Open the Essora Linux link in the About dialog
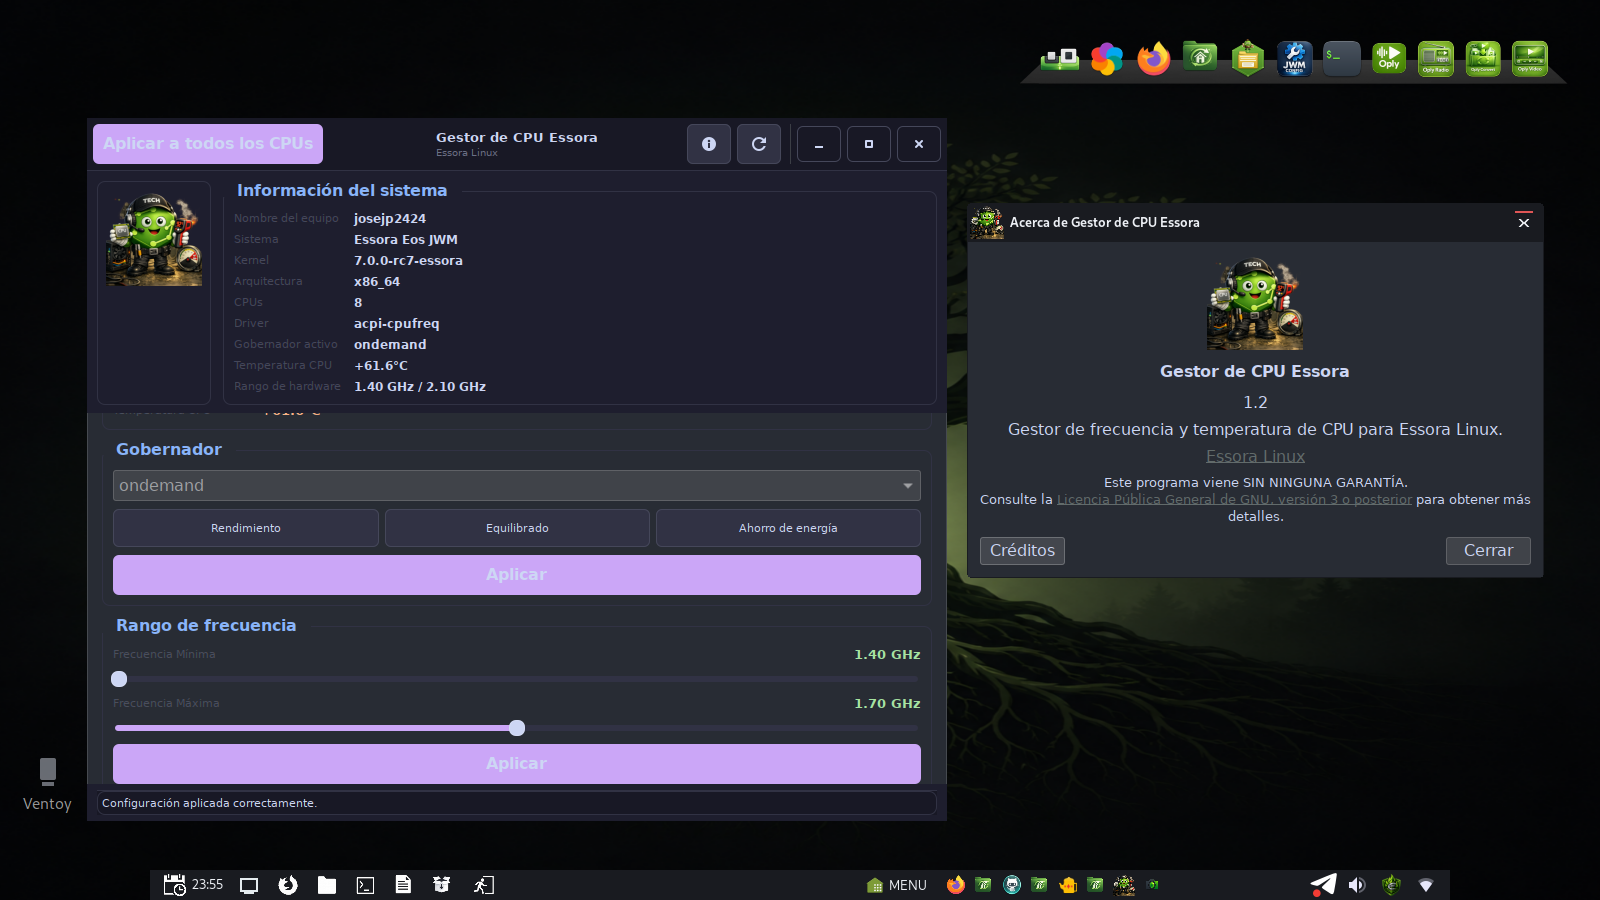Screen dimensions: 1600x900 click(1255, 456)
